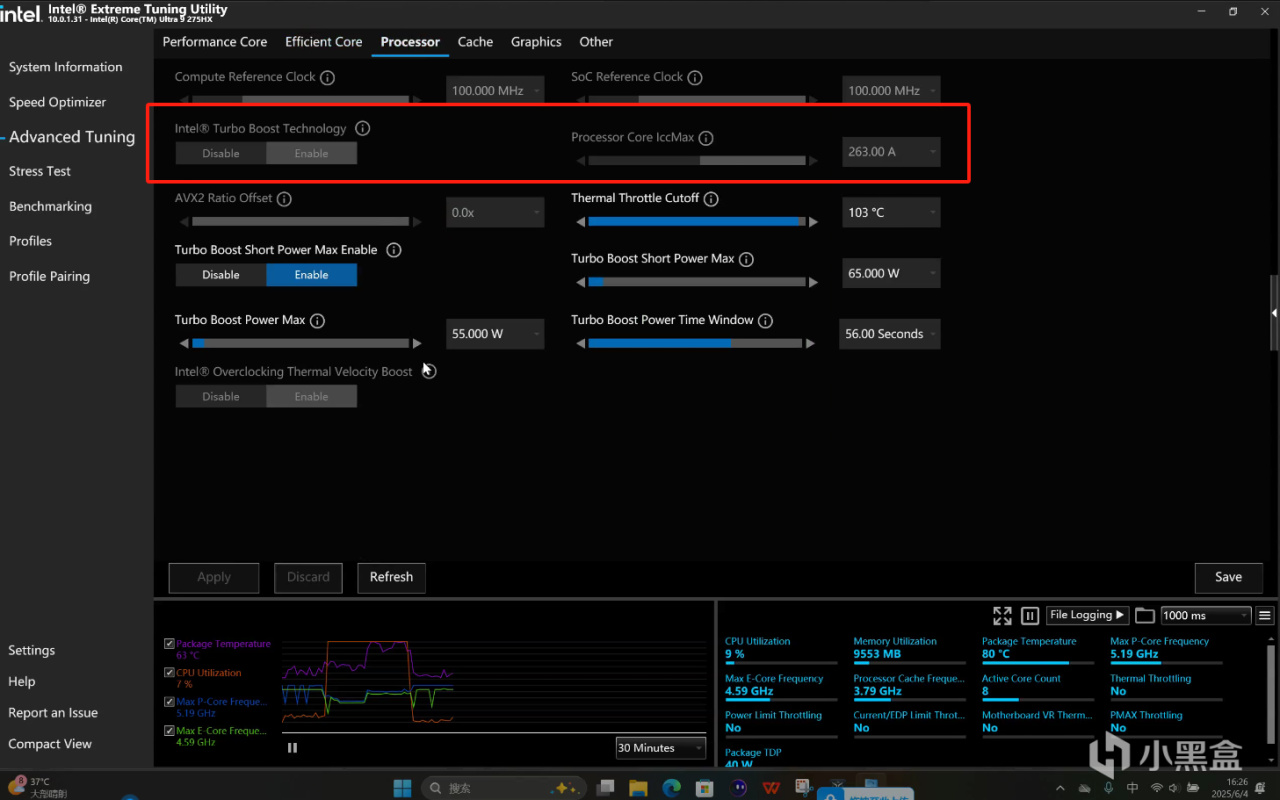
Task: Open the monitor panel hamburger menu
Action: pyautogui.click(x=1265, y=616)
